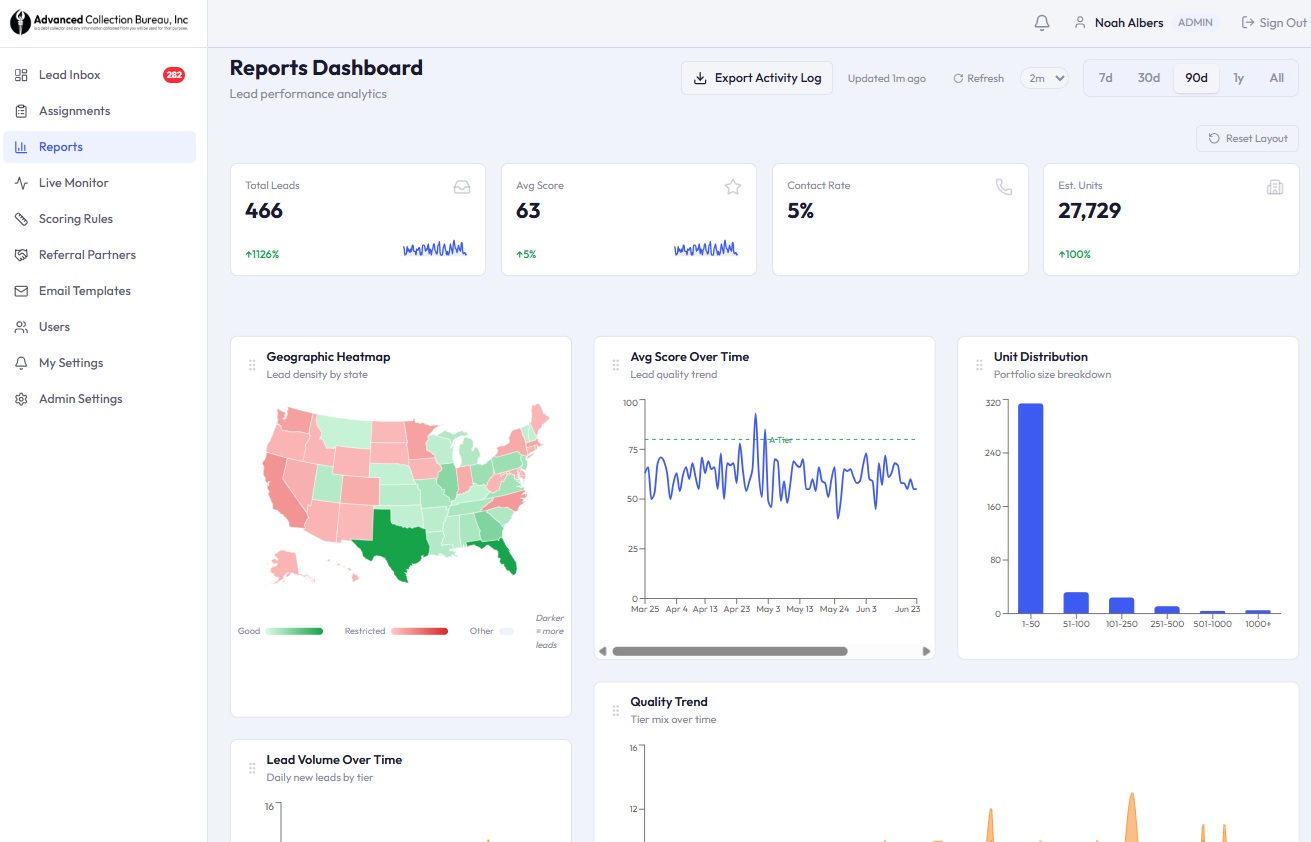The width and height of the screenshot is (1311, 842).
Task: Click the Email Templates envelope icon
Action: (21, 291)
